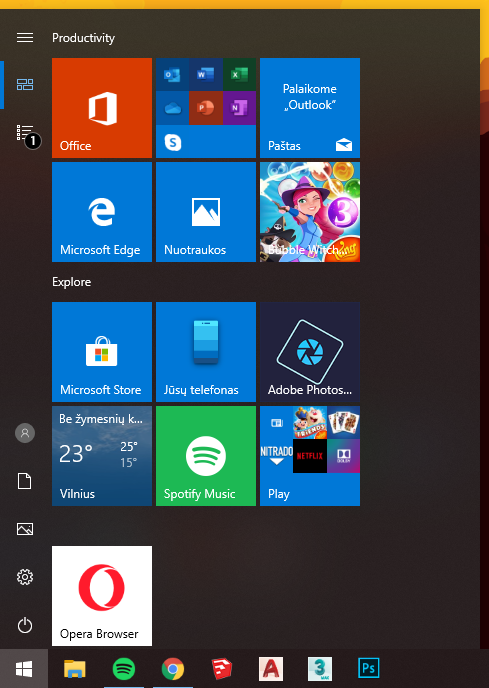Launch AutoCAD from the taskbar
The width and height of the screenshot is (489, 688).
tap(271, 669)
